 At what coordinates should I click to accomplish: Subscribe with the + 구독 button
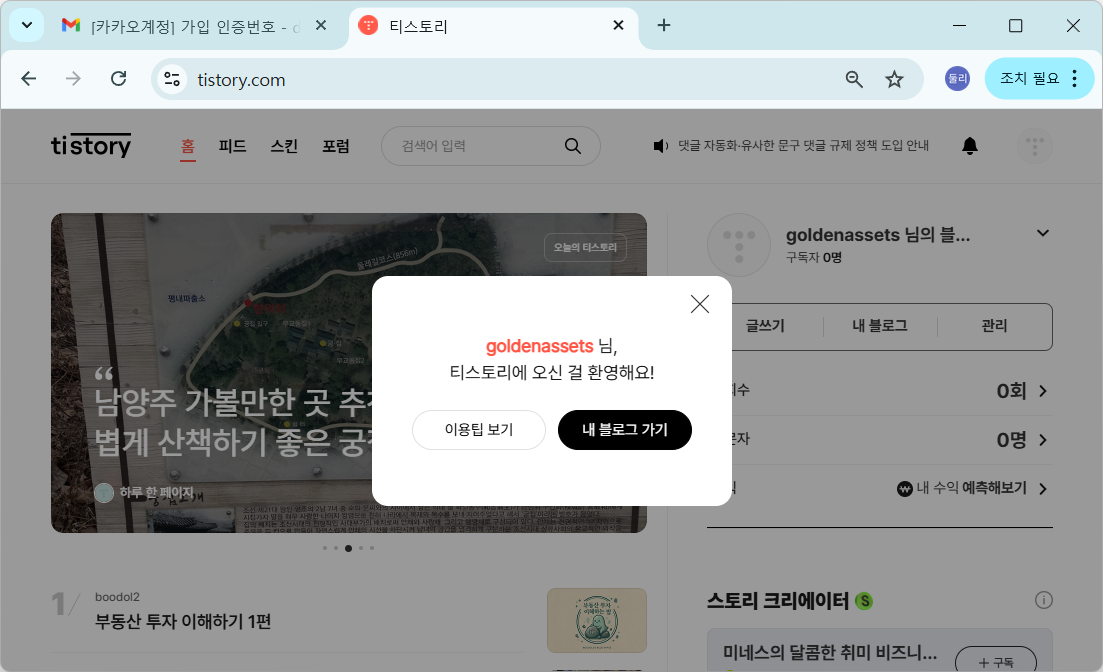pyautogui.click(x=995, y=661)
